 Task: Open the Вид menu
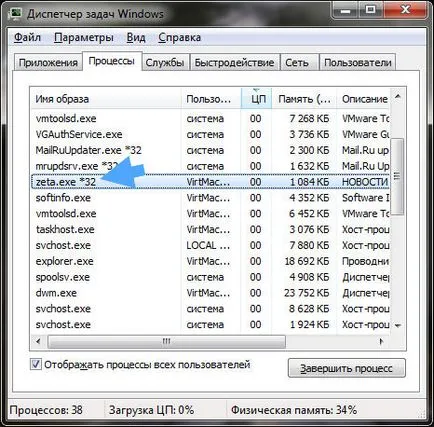[x=136, y=37]
